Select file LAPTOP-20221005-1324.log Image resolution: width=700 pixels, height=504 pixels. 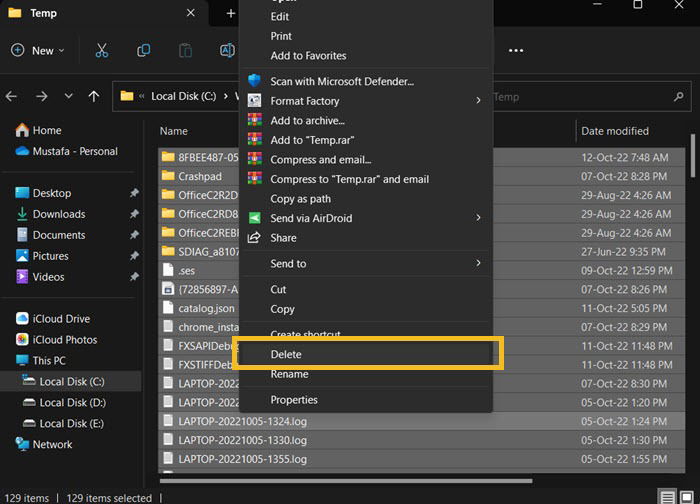[421, 421]
